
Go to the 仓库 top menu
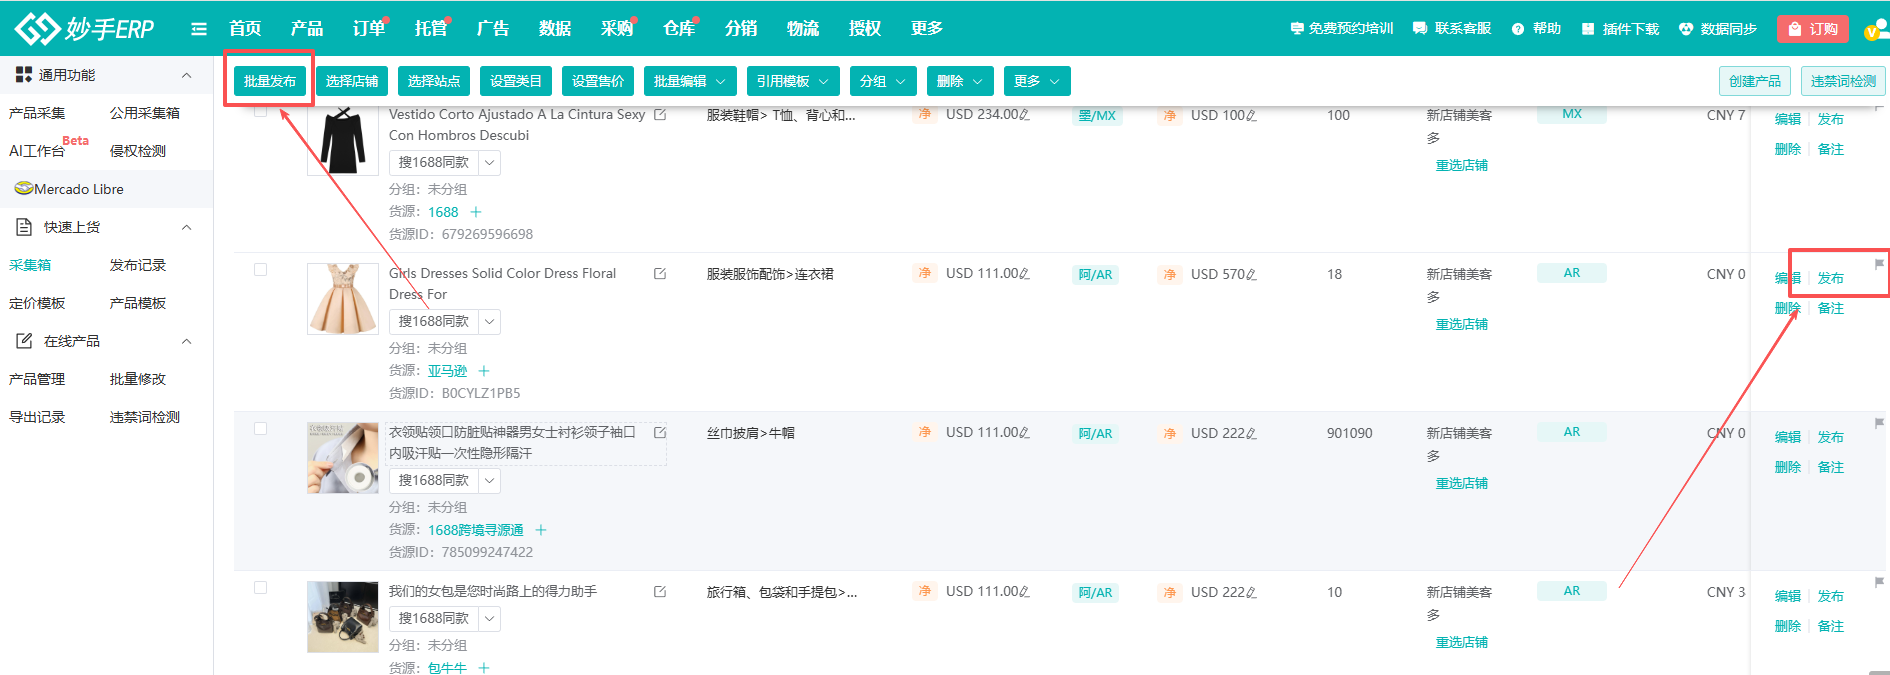tap(679, 29)
